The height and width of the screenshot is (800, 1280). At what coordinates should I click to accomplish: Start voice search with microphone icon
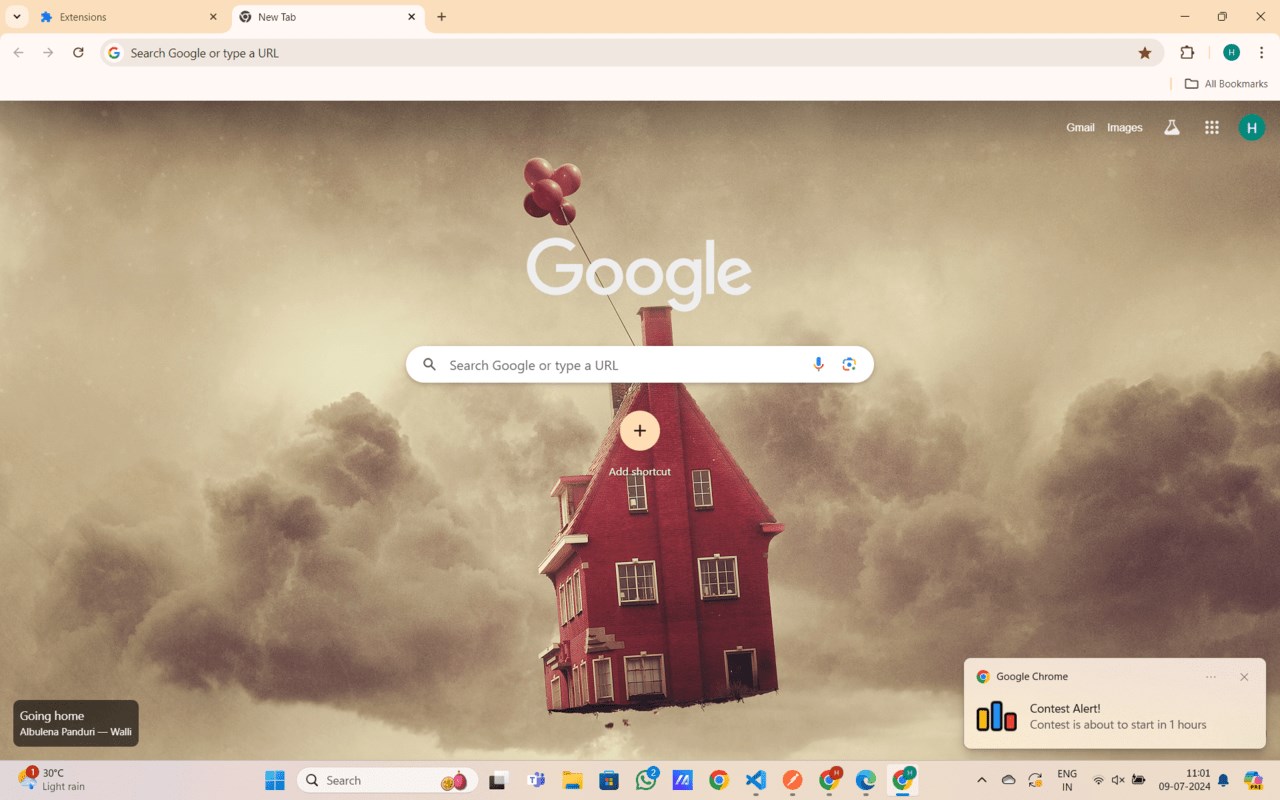[x=818, y=365]
